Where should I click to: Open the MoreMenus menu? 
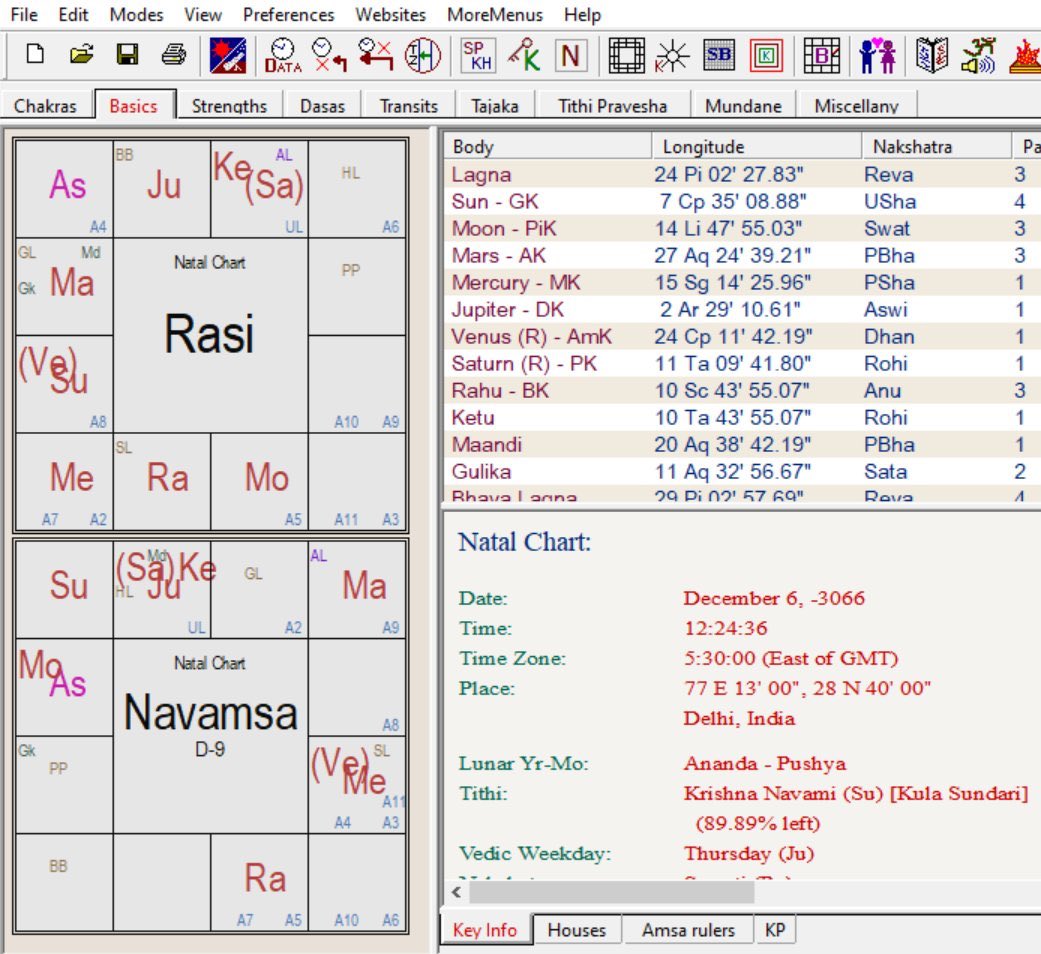[x=495, y=15]
